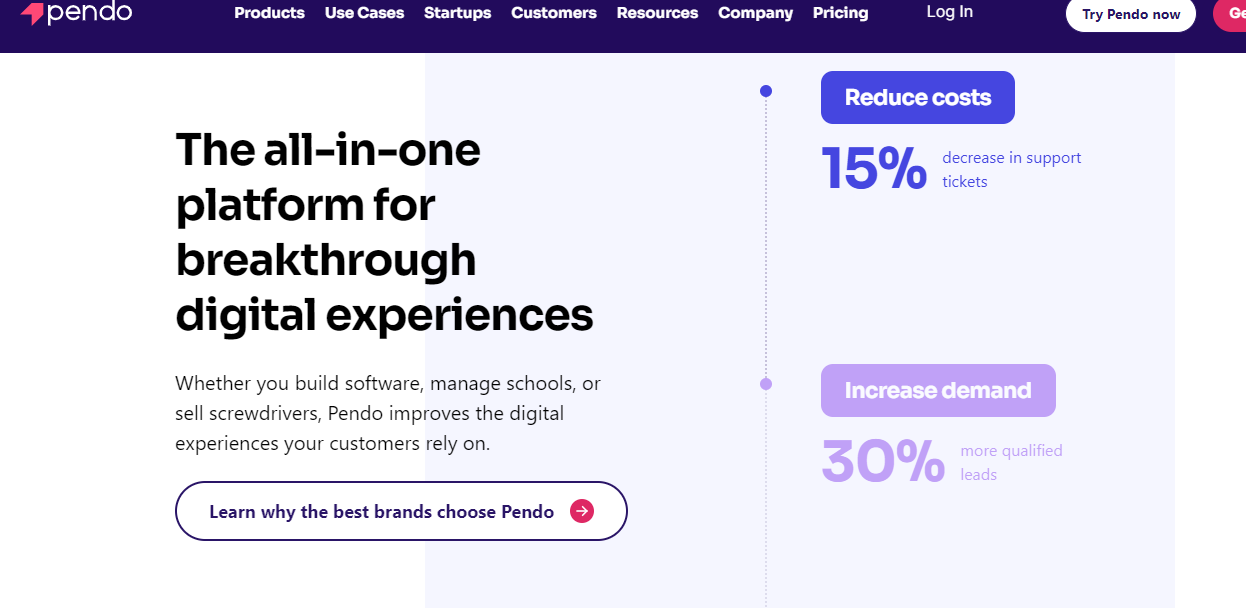Open the Pricing page from the navbar
Viewport: 1246px width, 608px height.
(x=840, y=13)
